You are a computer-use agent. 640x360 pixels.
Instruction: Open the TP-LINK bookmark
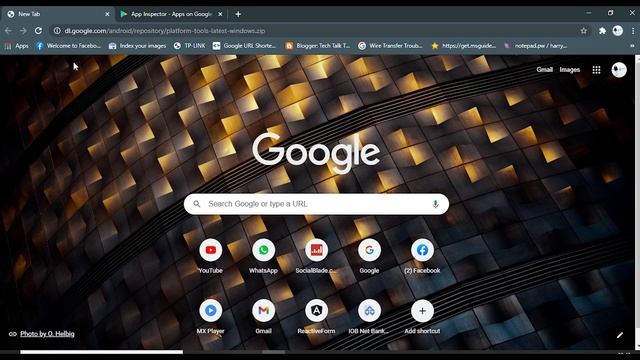point(189,46)
